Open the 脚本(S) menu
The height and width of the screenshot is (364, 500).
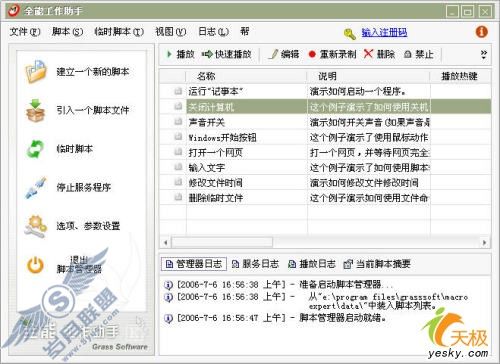pos(67,32)
